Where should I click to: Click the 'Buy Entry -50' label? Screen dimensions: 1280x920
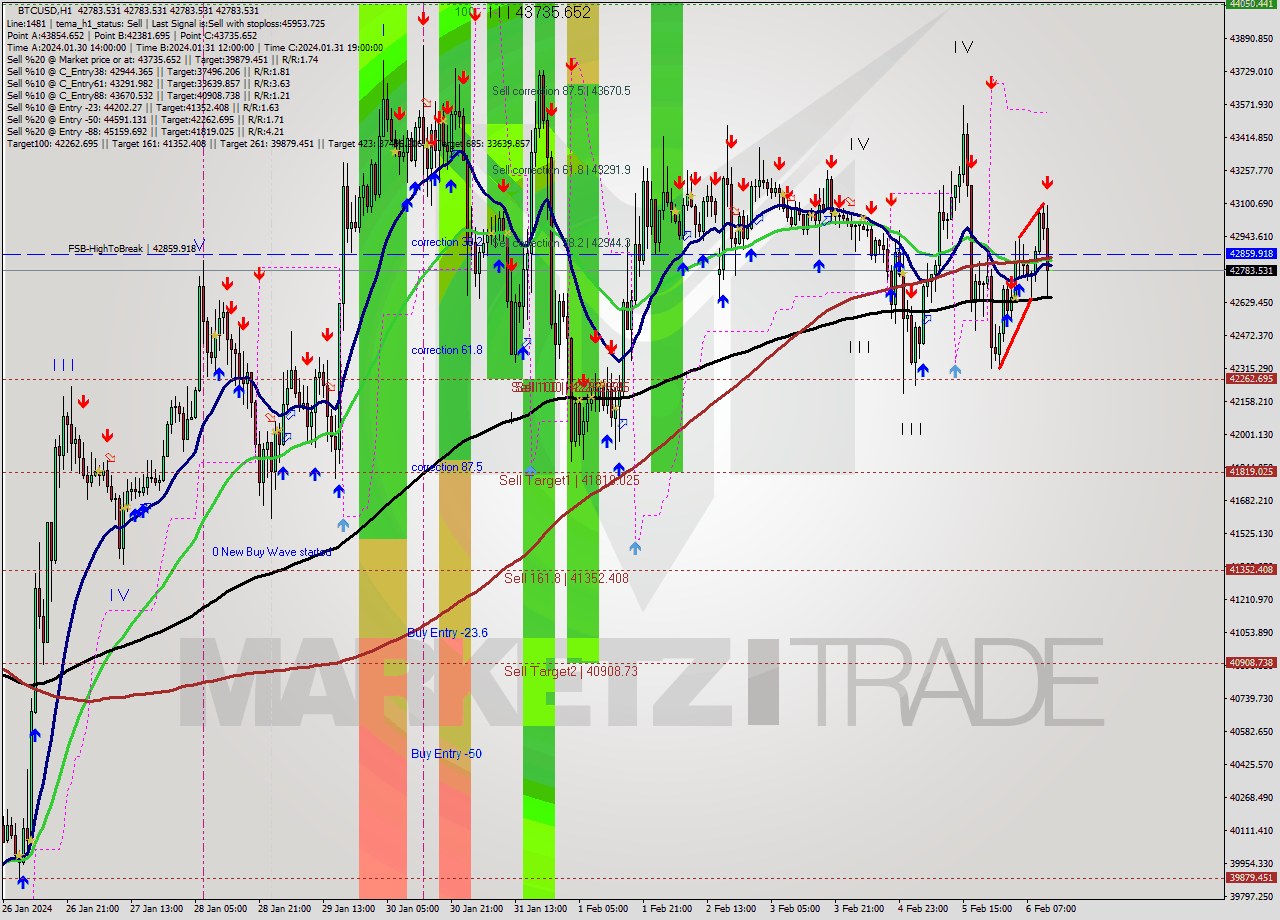[446, 753]
